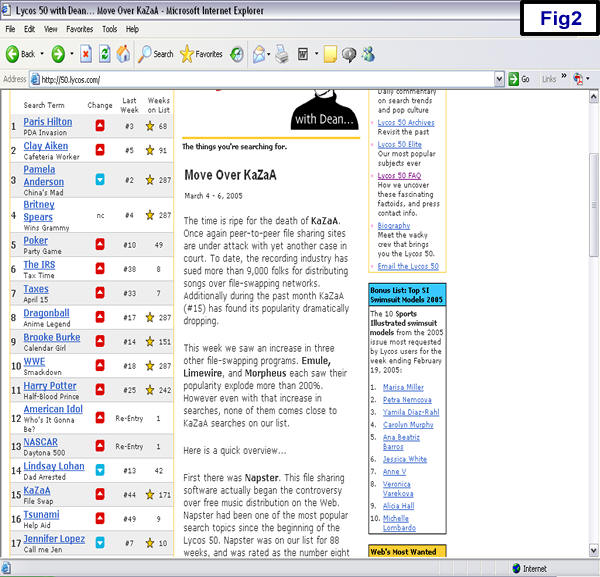Follow the Email the Lycos 50 link

click(x=408, y=266)
